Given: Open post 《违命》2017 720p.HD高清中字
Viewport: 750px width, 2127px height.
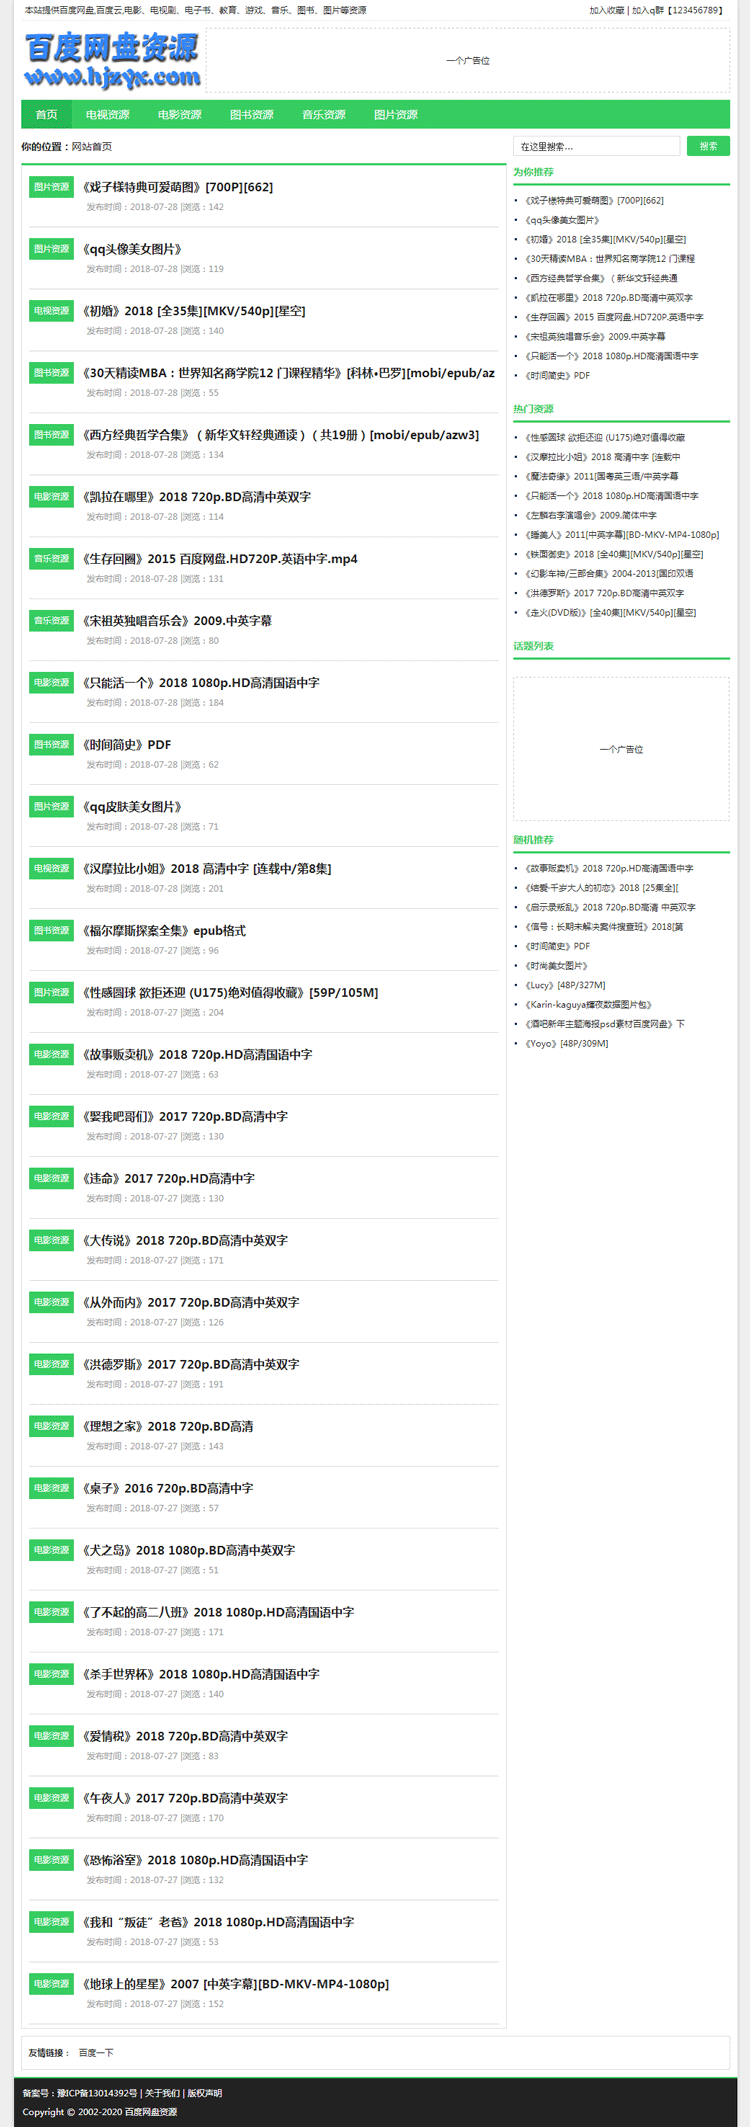Looking at the screenshot, I should tap(168, 1179).
